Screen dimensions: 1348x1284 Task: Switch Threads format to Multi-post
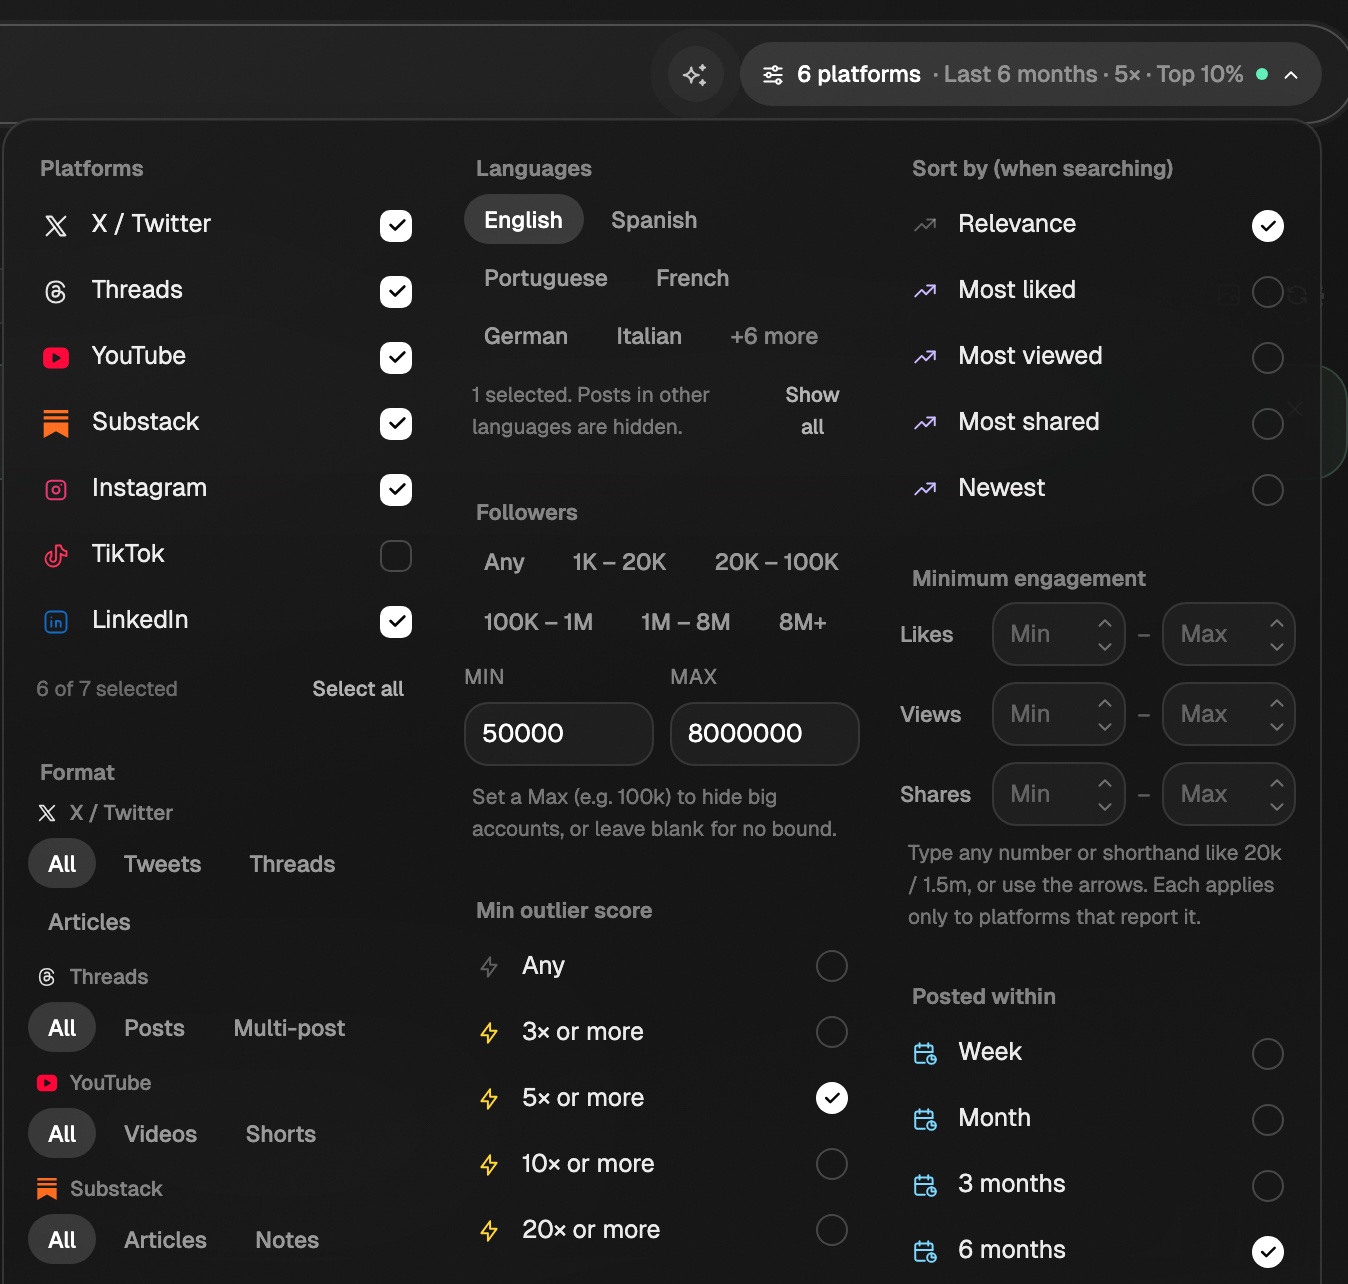(x=289, y=1028)
